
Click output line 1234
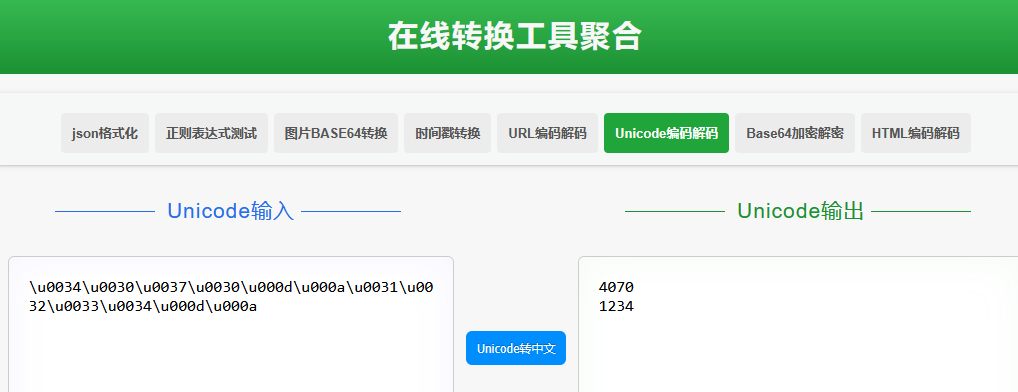616,306
